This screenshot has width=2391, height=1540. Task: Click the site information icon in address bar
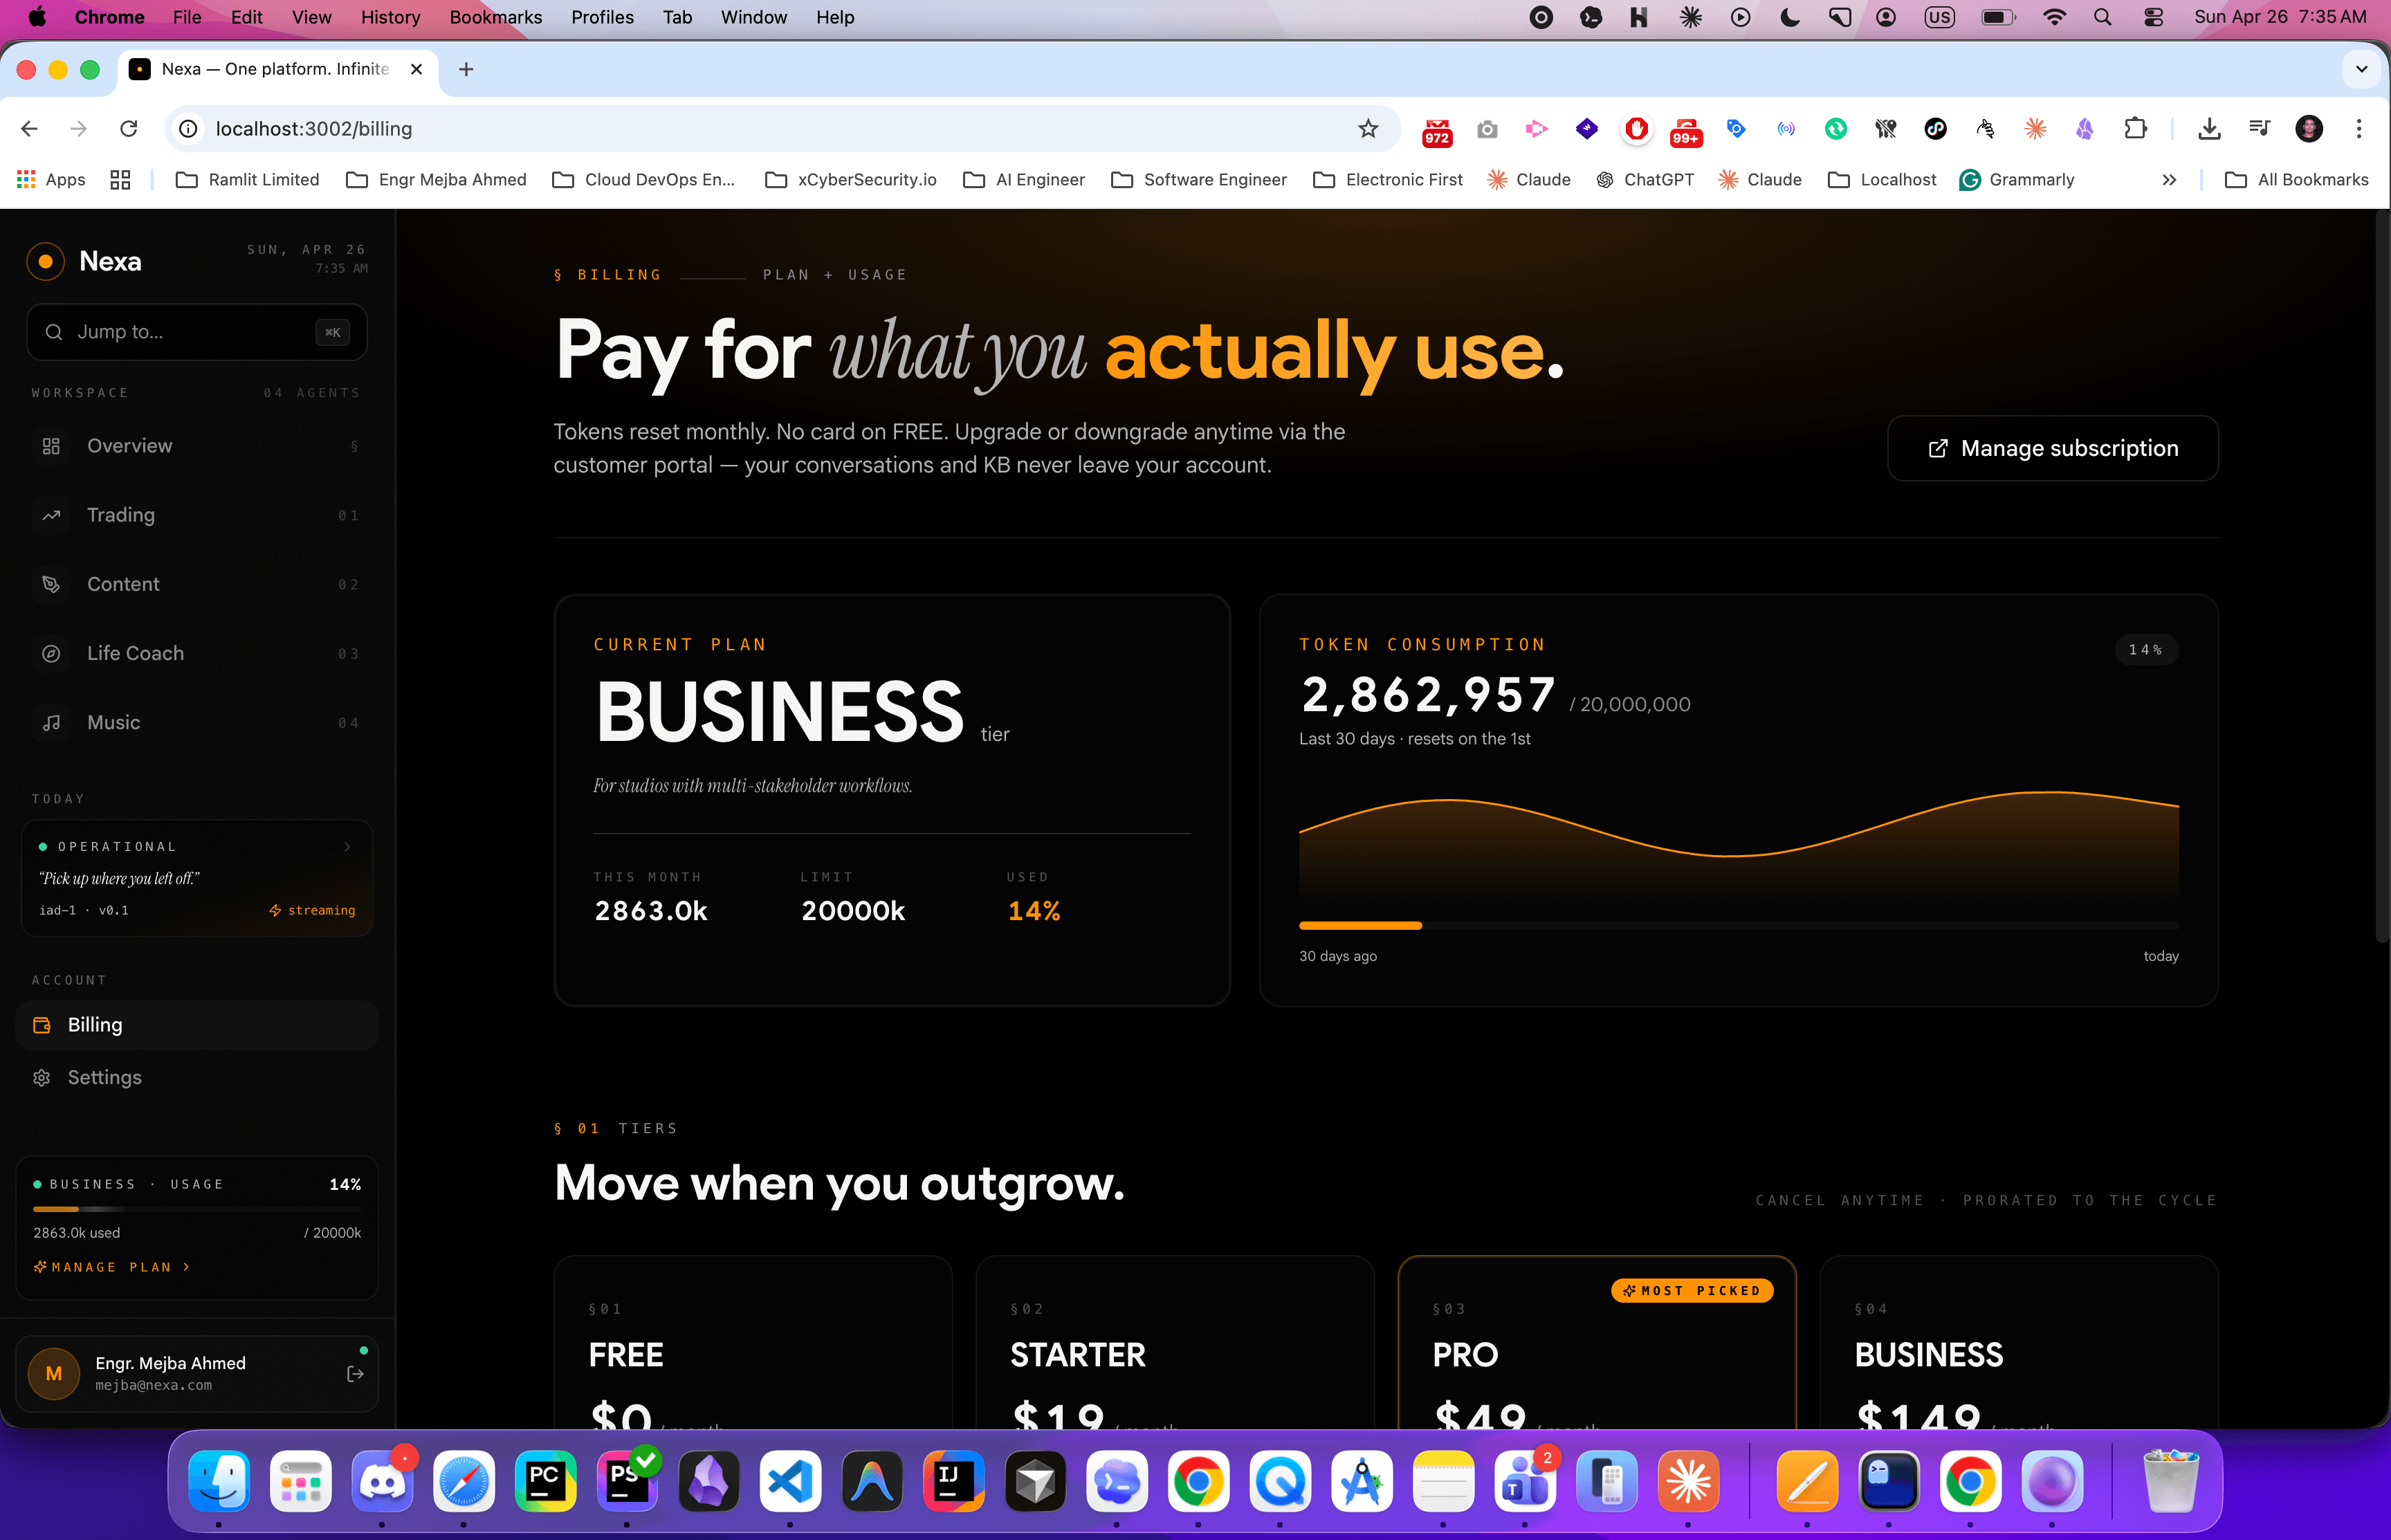pyautogui.click(x=188, y=129)
